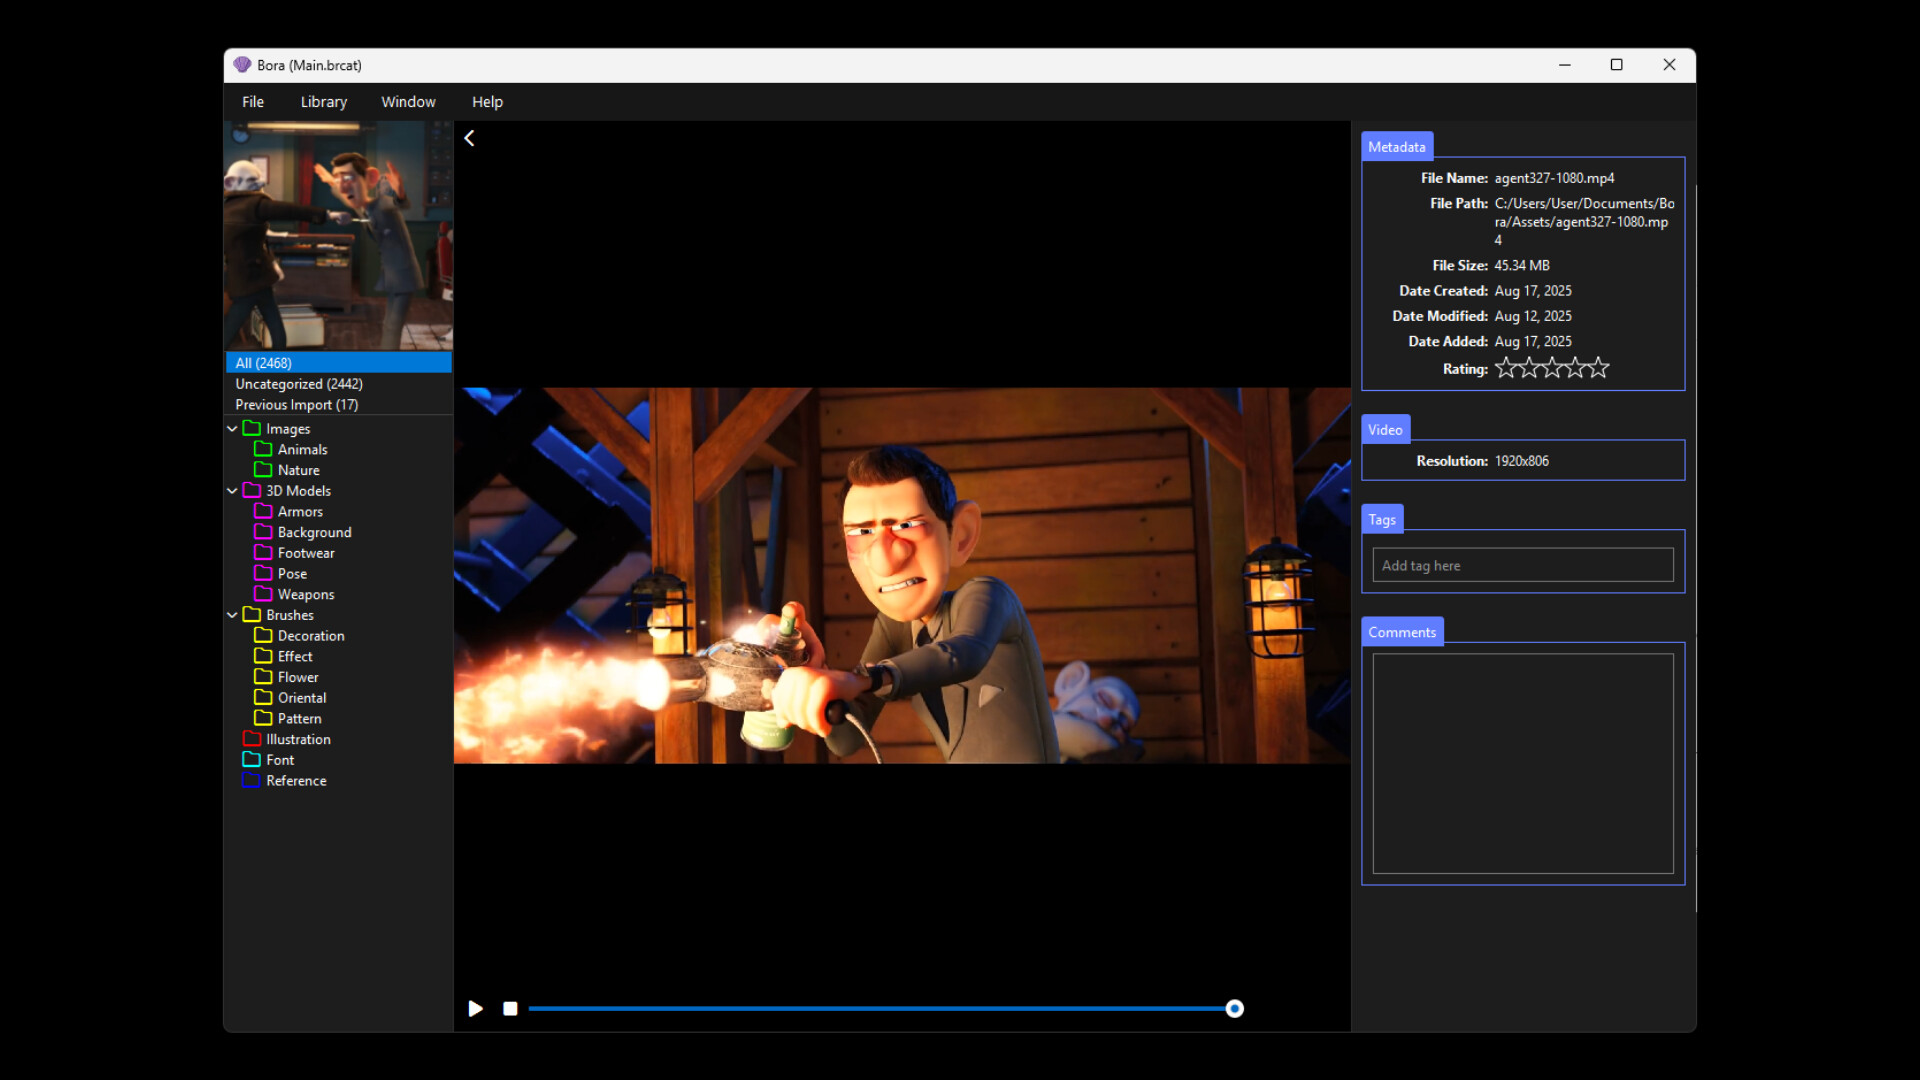
Task: Collapse the Brushes folder group
Action: point(232,615)
